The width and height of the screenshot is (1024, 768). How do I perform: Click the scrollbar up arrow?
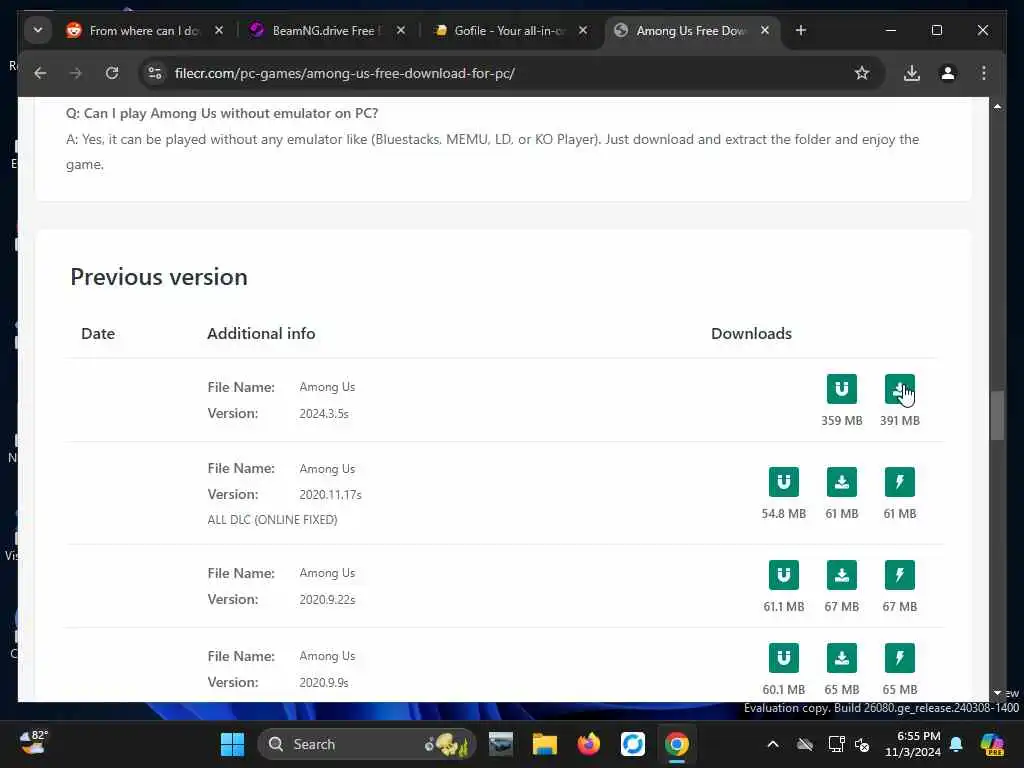(997, 106)
